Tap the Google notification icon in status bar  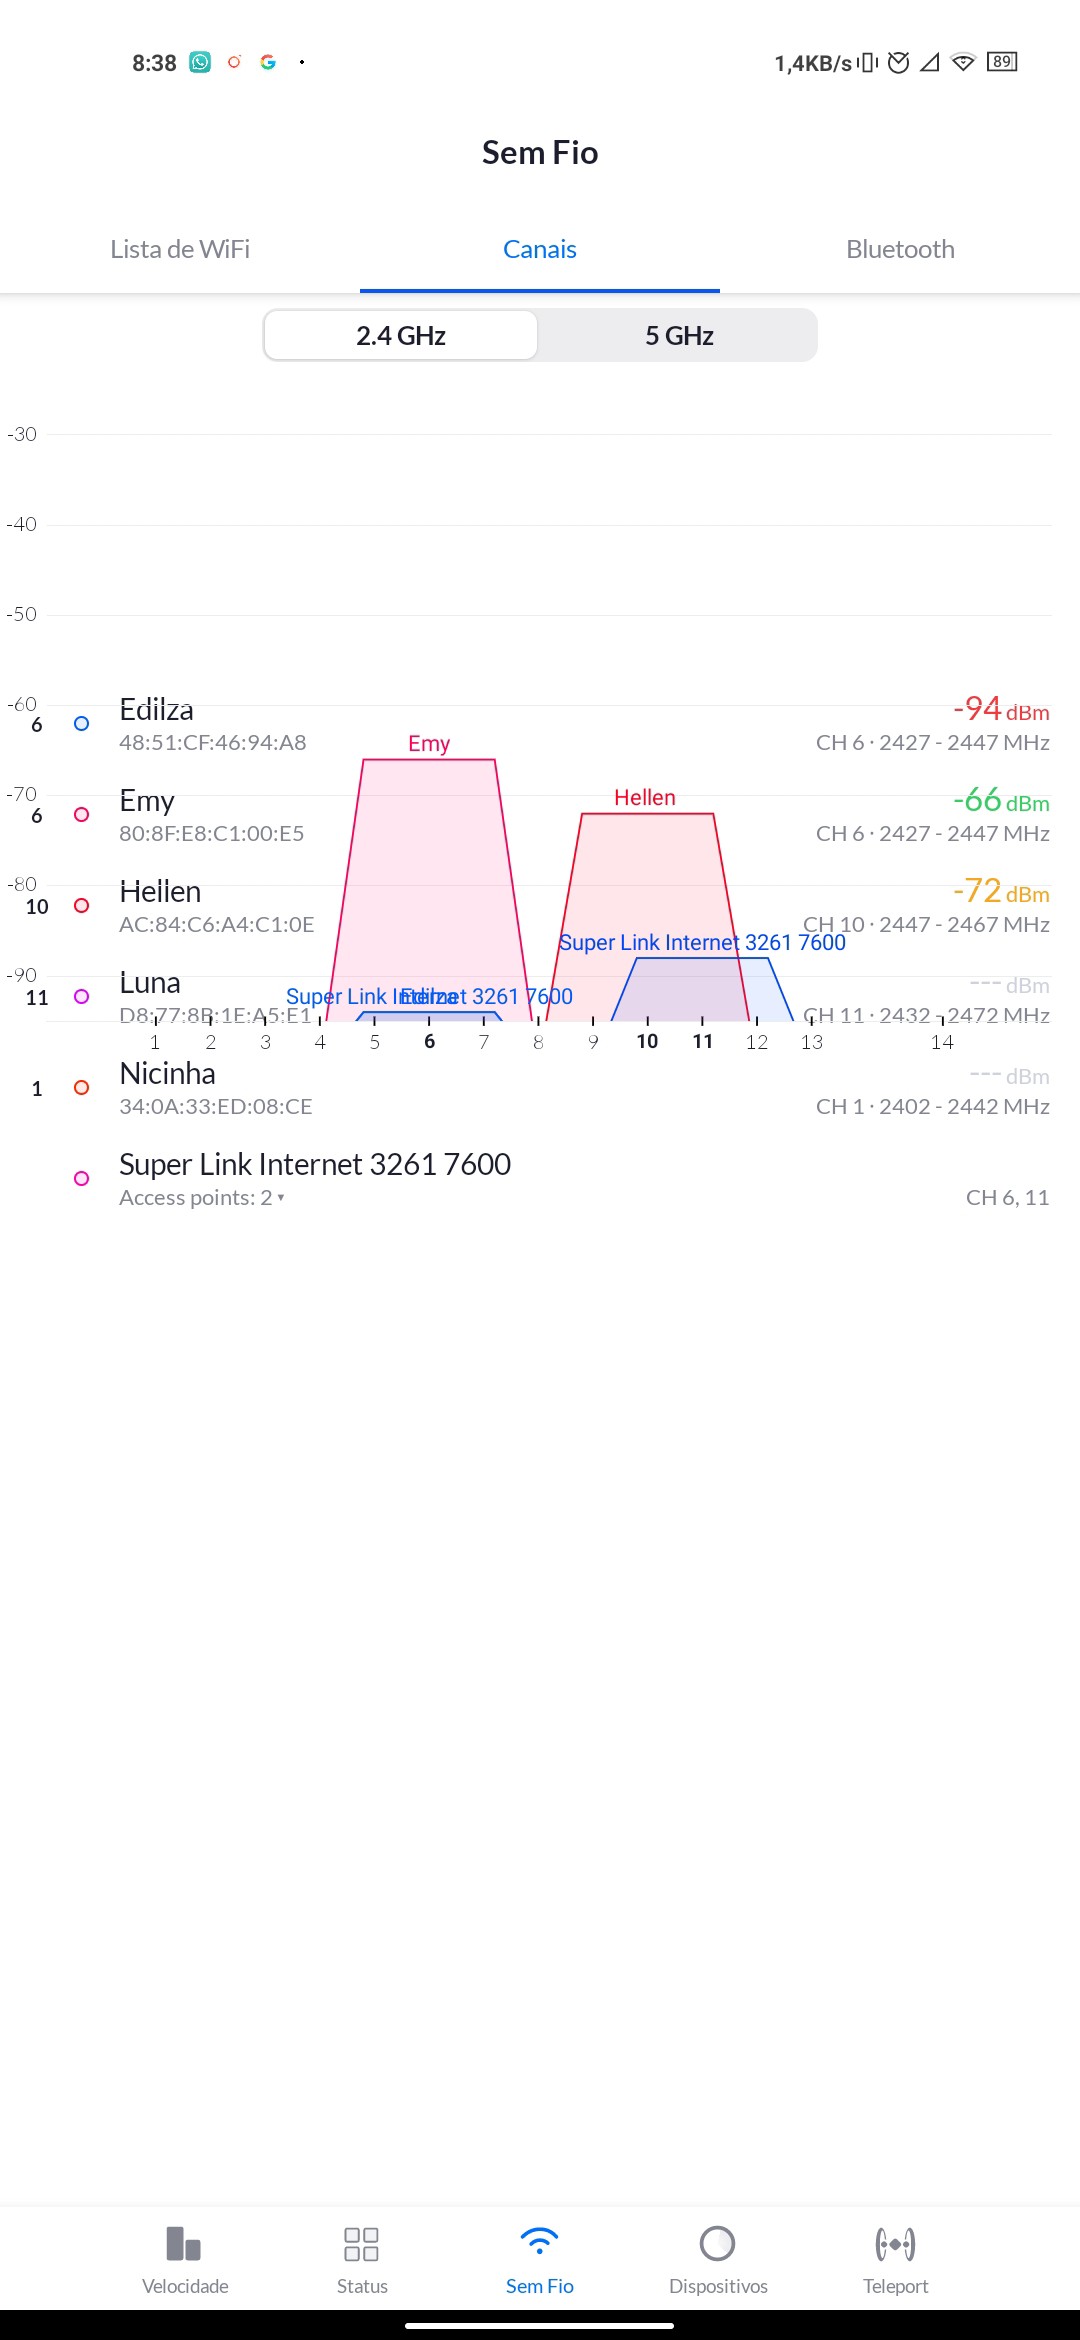click(268, 62)
